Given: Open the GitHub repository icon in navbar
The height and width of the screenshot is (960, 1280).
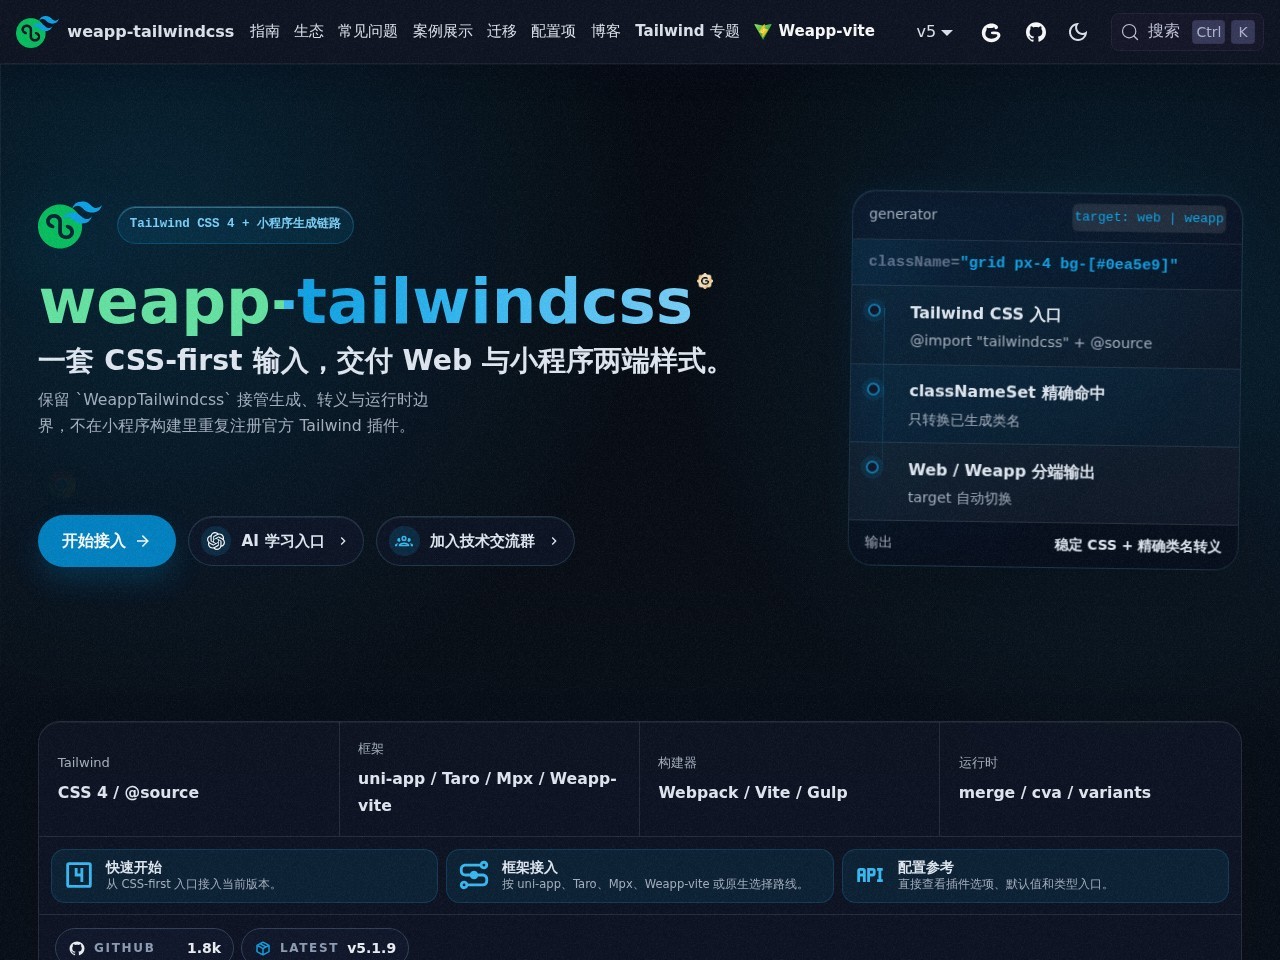Looking at the screenshot, I should pos(1036,32).
